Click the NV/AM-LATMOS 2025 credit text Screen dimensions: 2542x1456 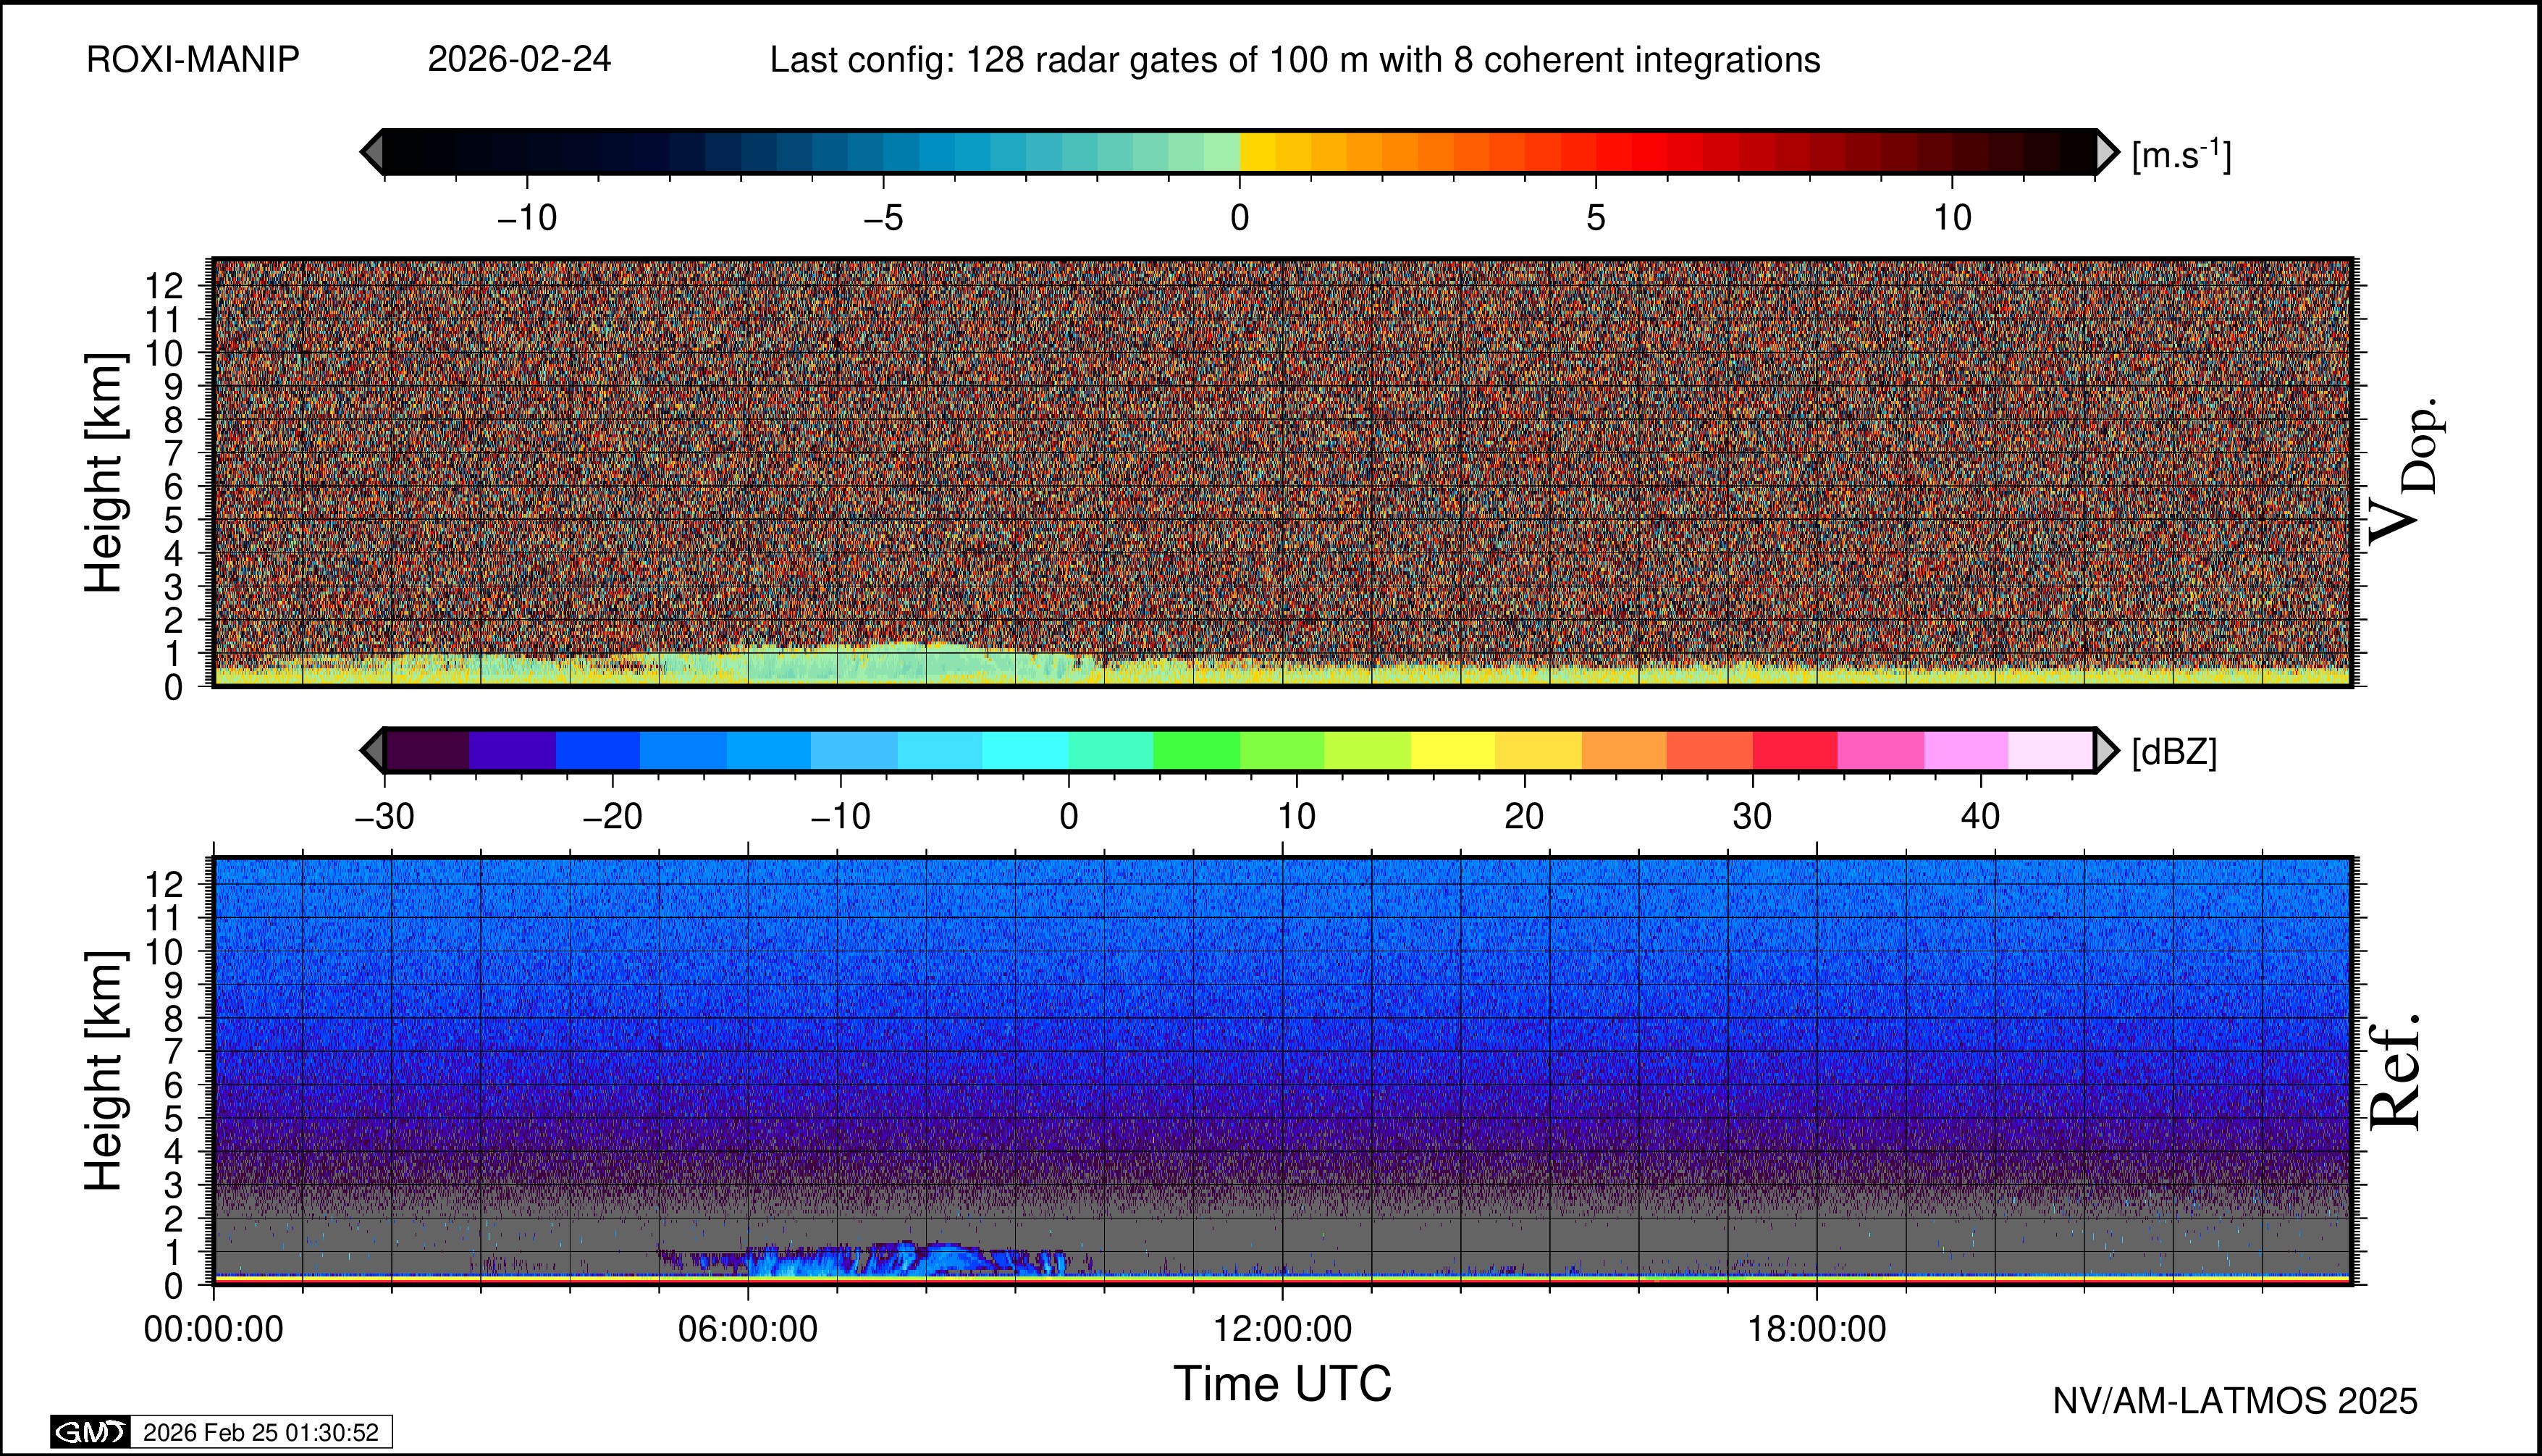tap(2234, 1401)
